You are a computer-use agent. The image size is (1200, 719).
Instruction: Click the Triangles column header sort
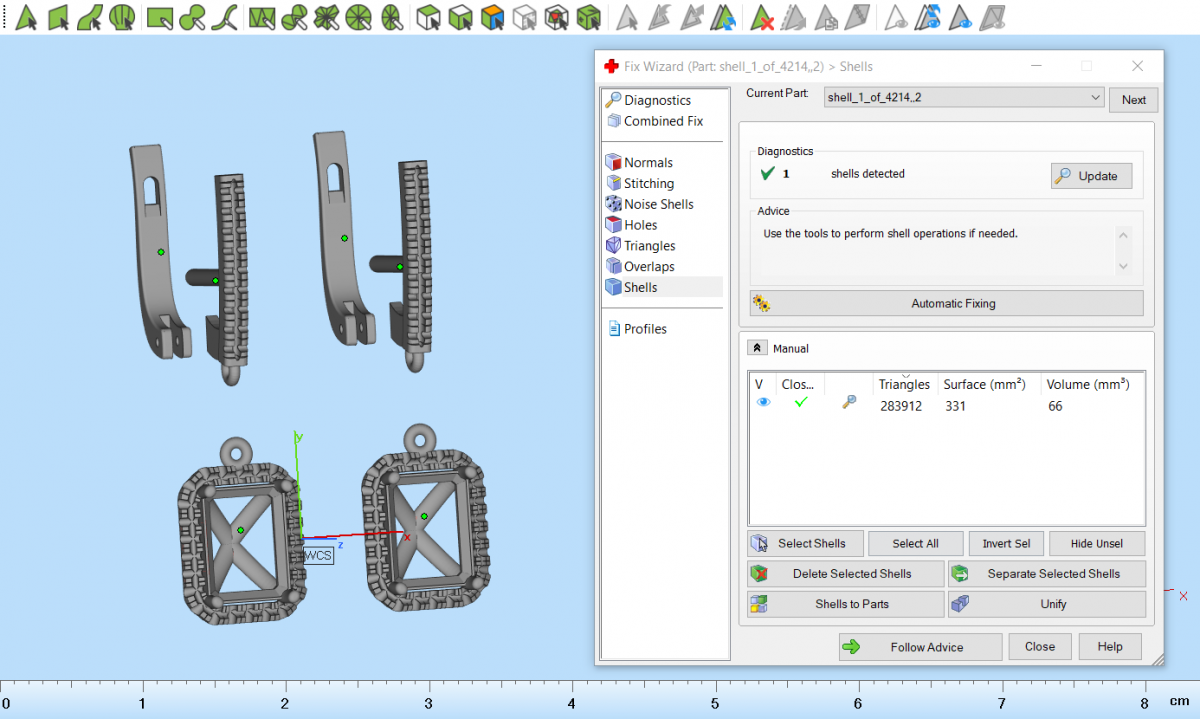[x=903, y=384]
